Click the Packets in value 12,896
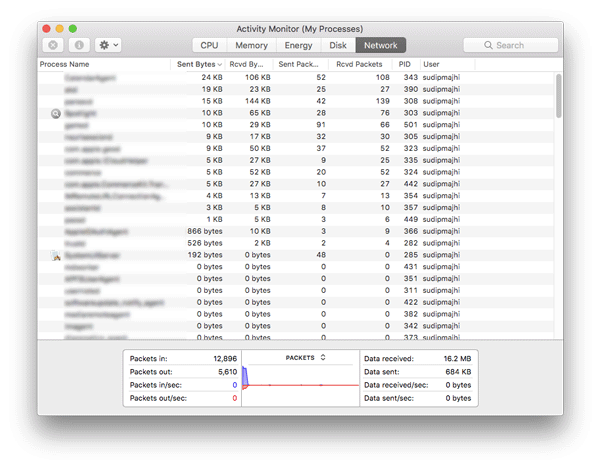The height and width of the screenshot is (468, 600). click(x=225, y=359)
